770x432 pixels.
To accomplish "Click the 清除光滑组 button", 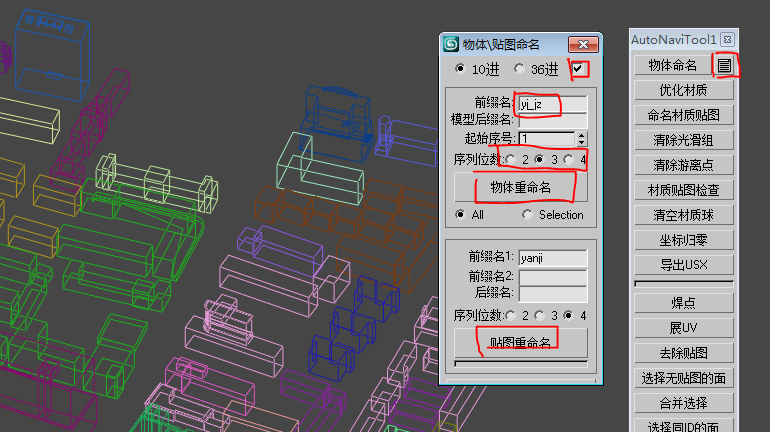I will pyautogui.click(x=684, y=140).
